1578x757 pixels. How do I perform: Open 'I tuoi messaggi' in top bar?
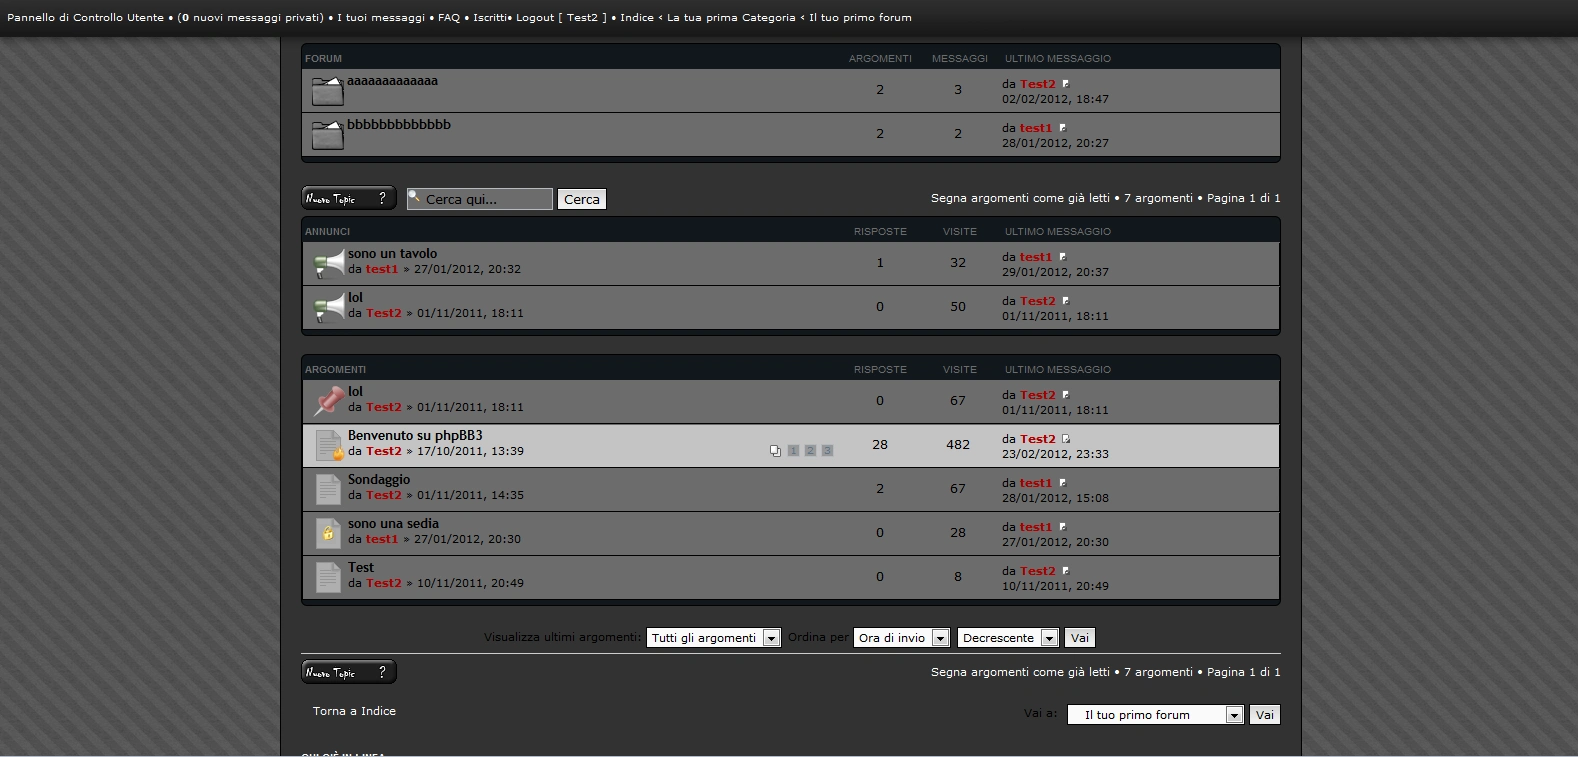click(381, 18)
